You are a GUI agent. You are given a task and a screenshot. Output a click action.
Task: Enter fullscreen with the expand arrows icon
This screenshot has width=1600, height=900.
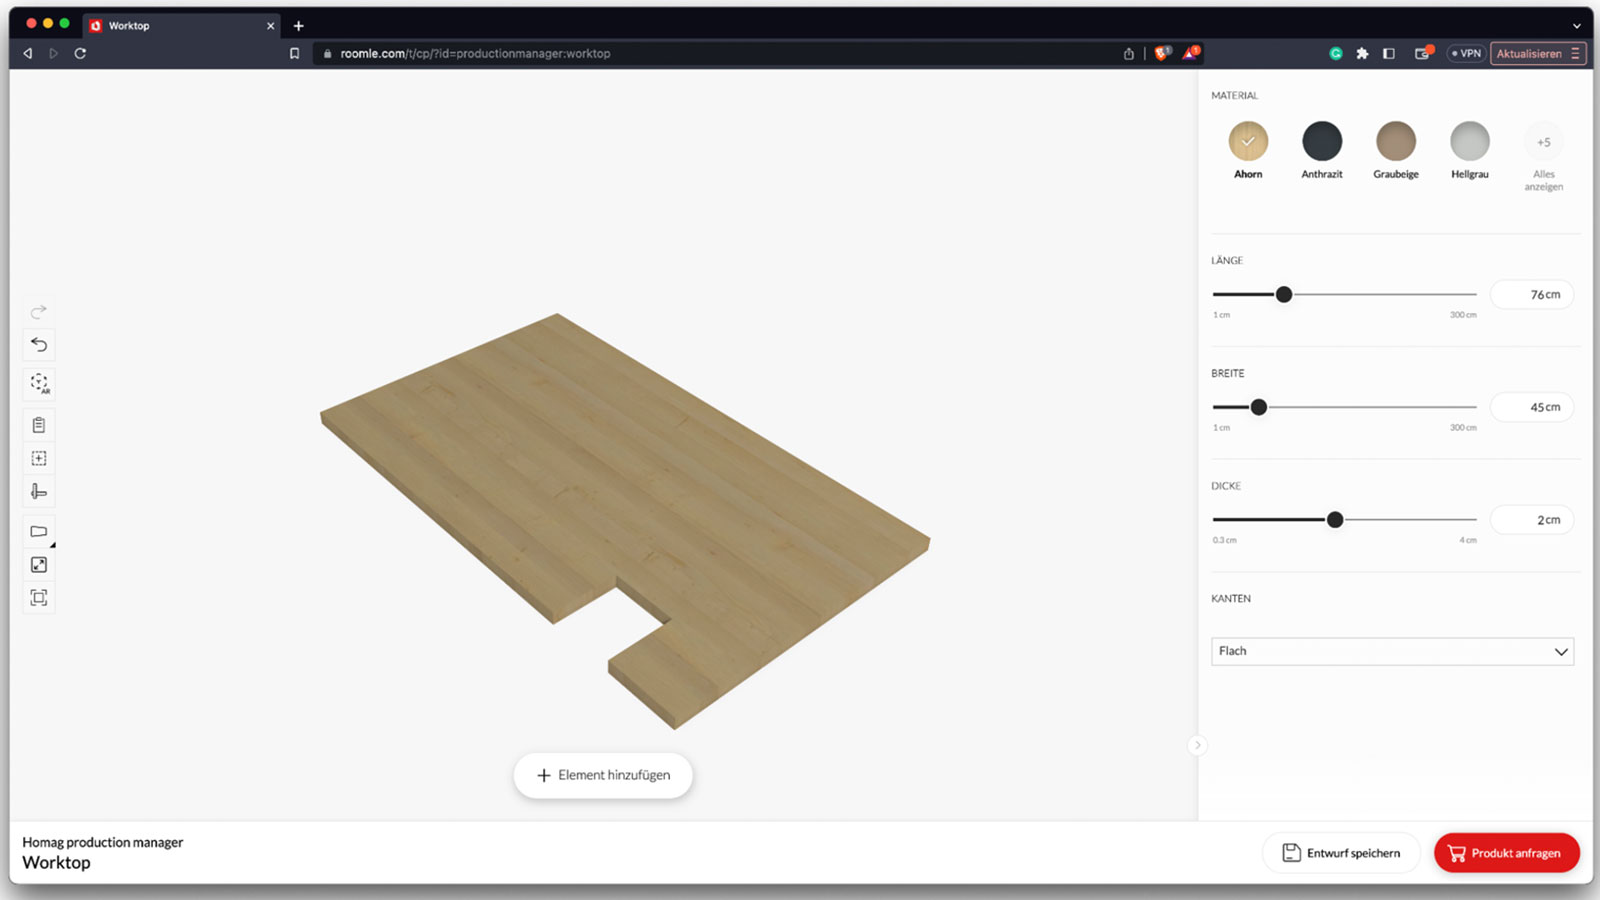(39, 565)
